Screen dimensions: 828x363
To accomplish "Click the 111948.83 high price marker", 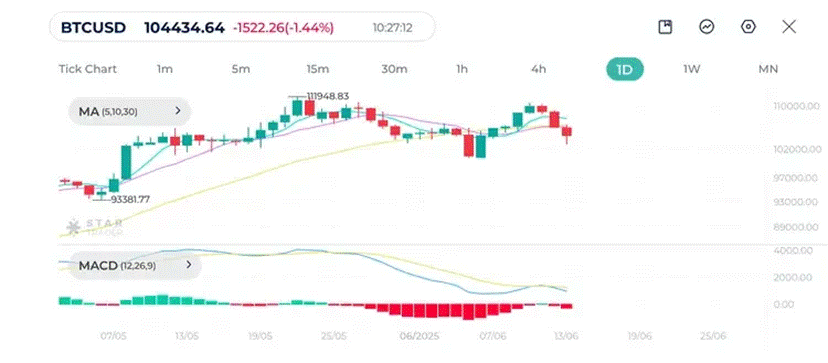I will (327, 96).
